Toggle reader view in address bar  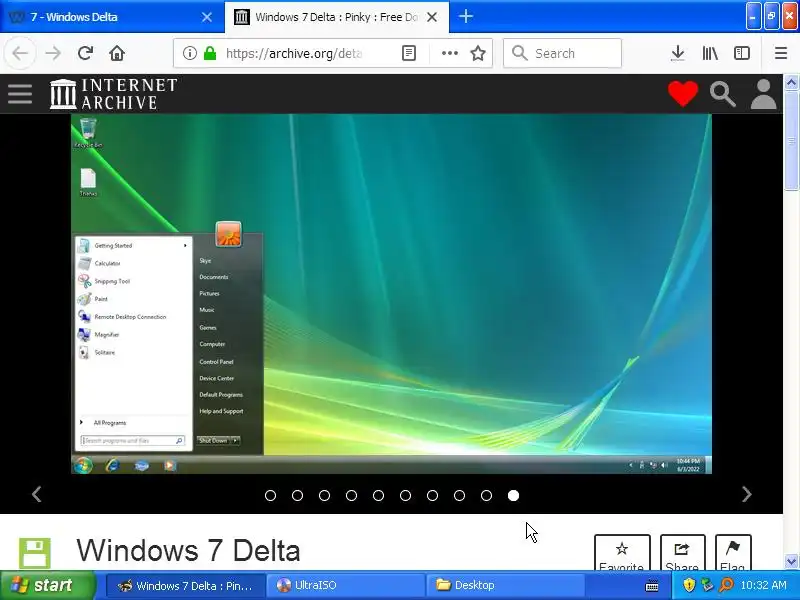click(x=409, y=53)
